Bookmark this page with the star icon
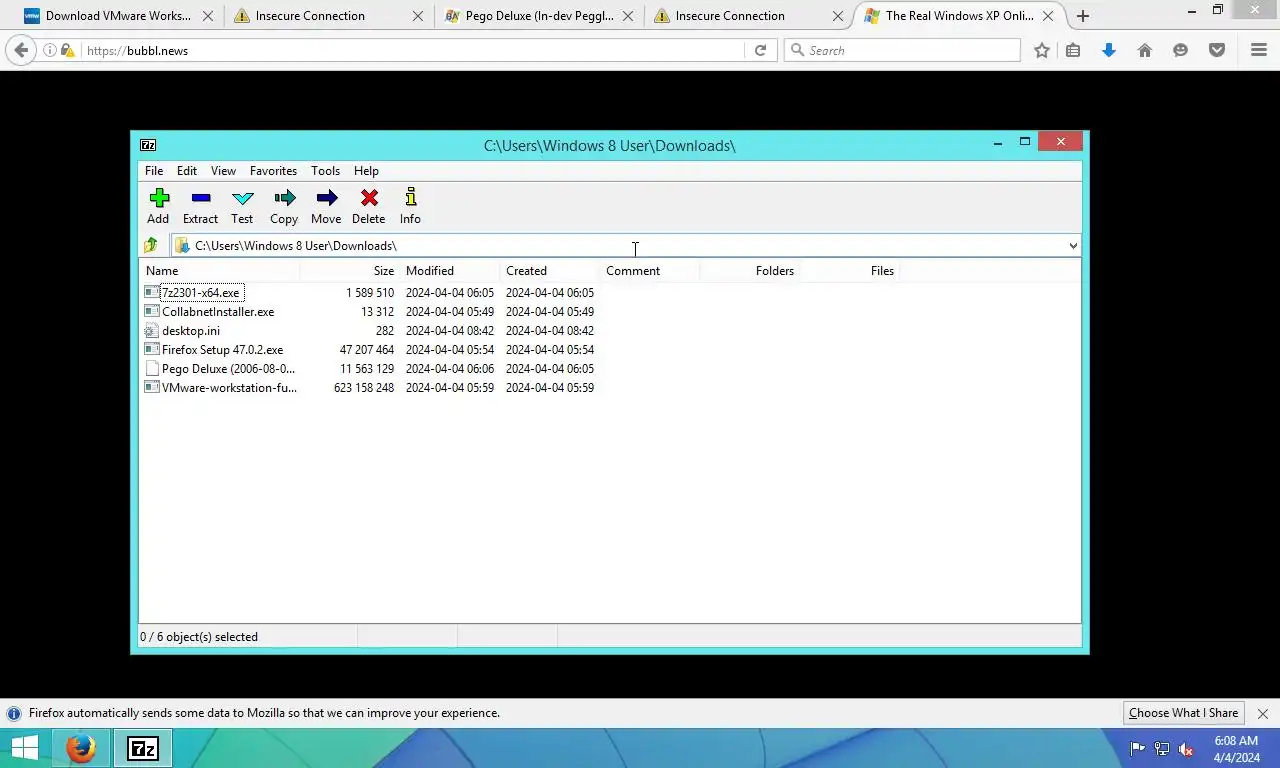1280x768 pixels. tap(1042, 50)
